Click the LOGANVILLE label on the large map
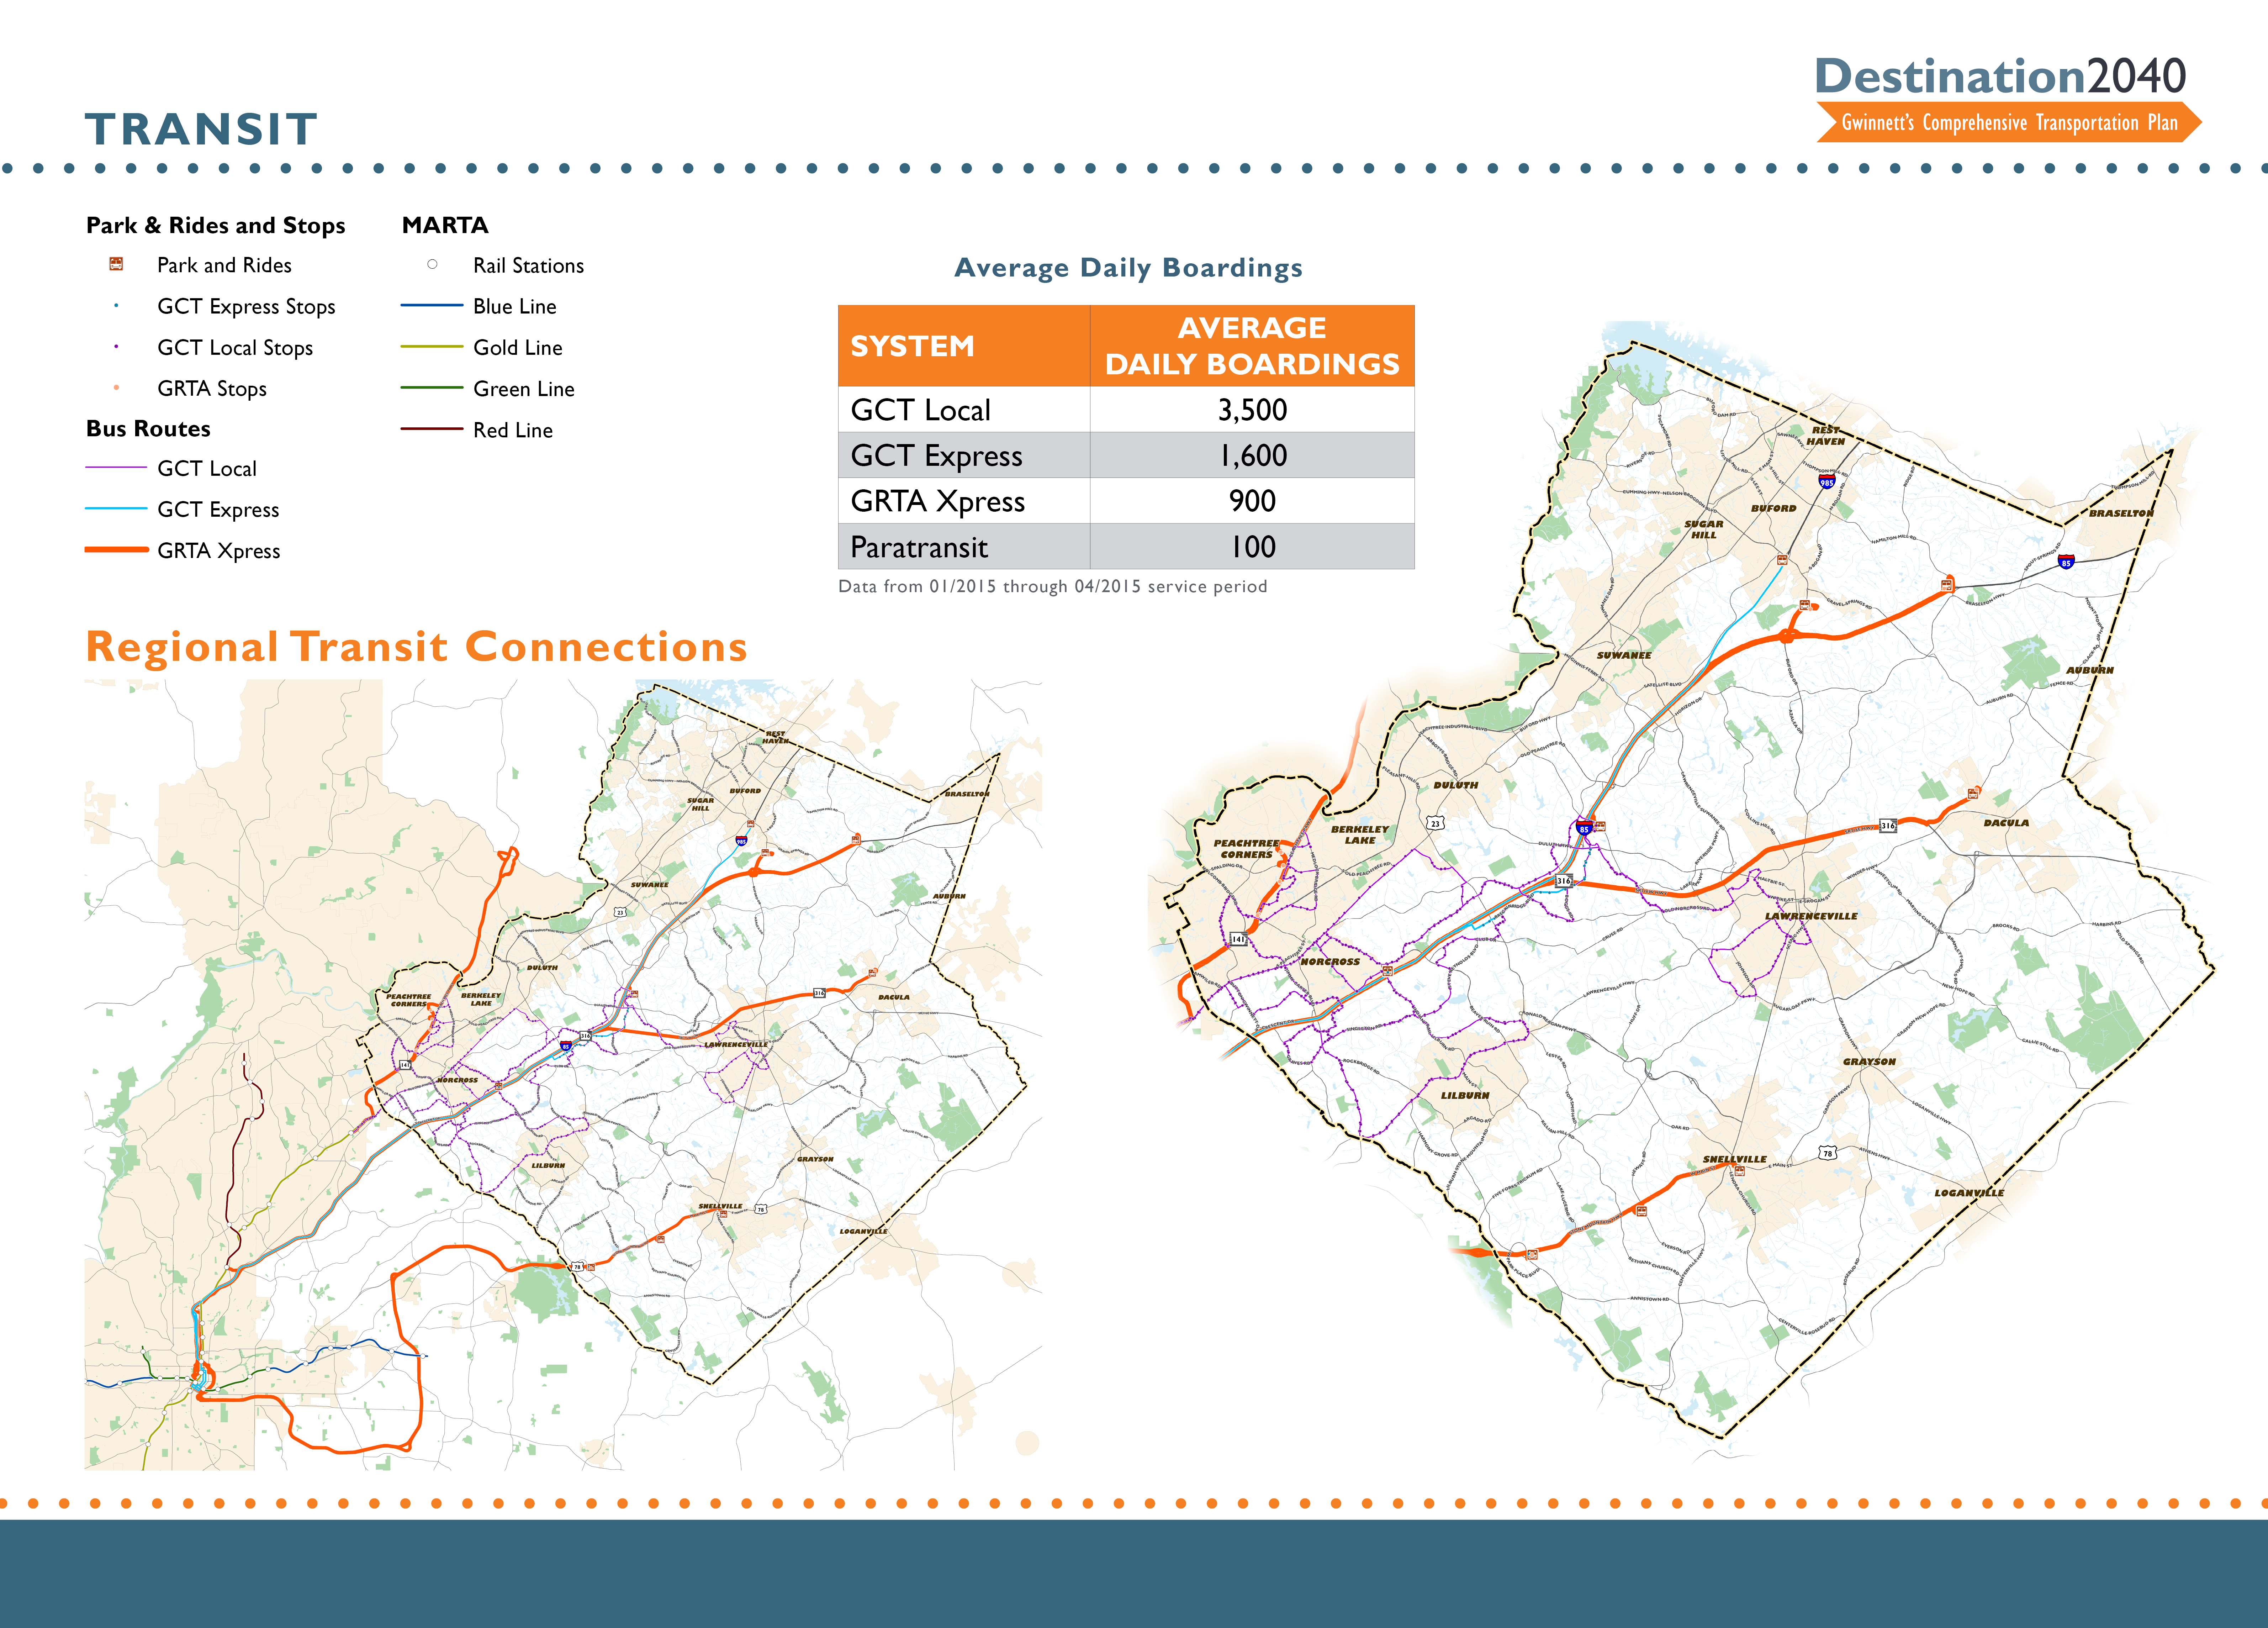 (x=1969, y=1193)
